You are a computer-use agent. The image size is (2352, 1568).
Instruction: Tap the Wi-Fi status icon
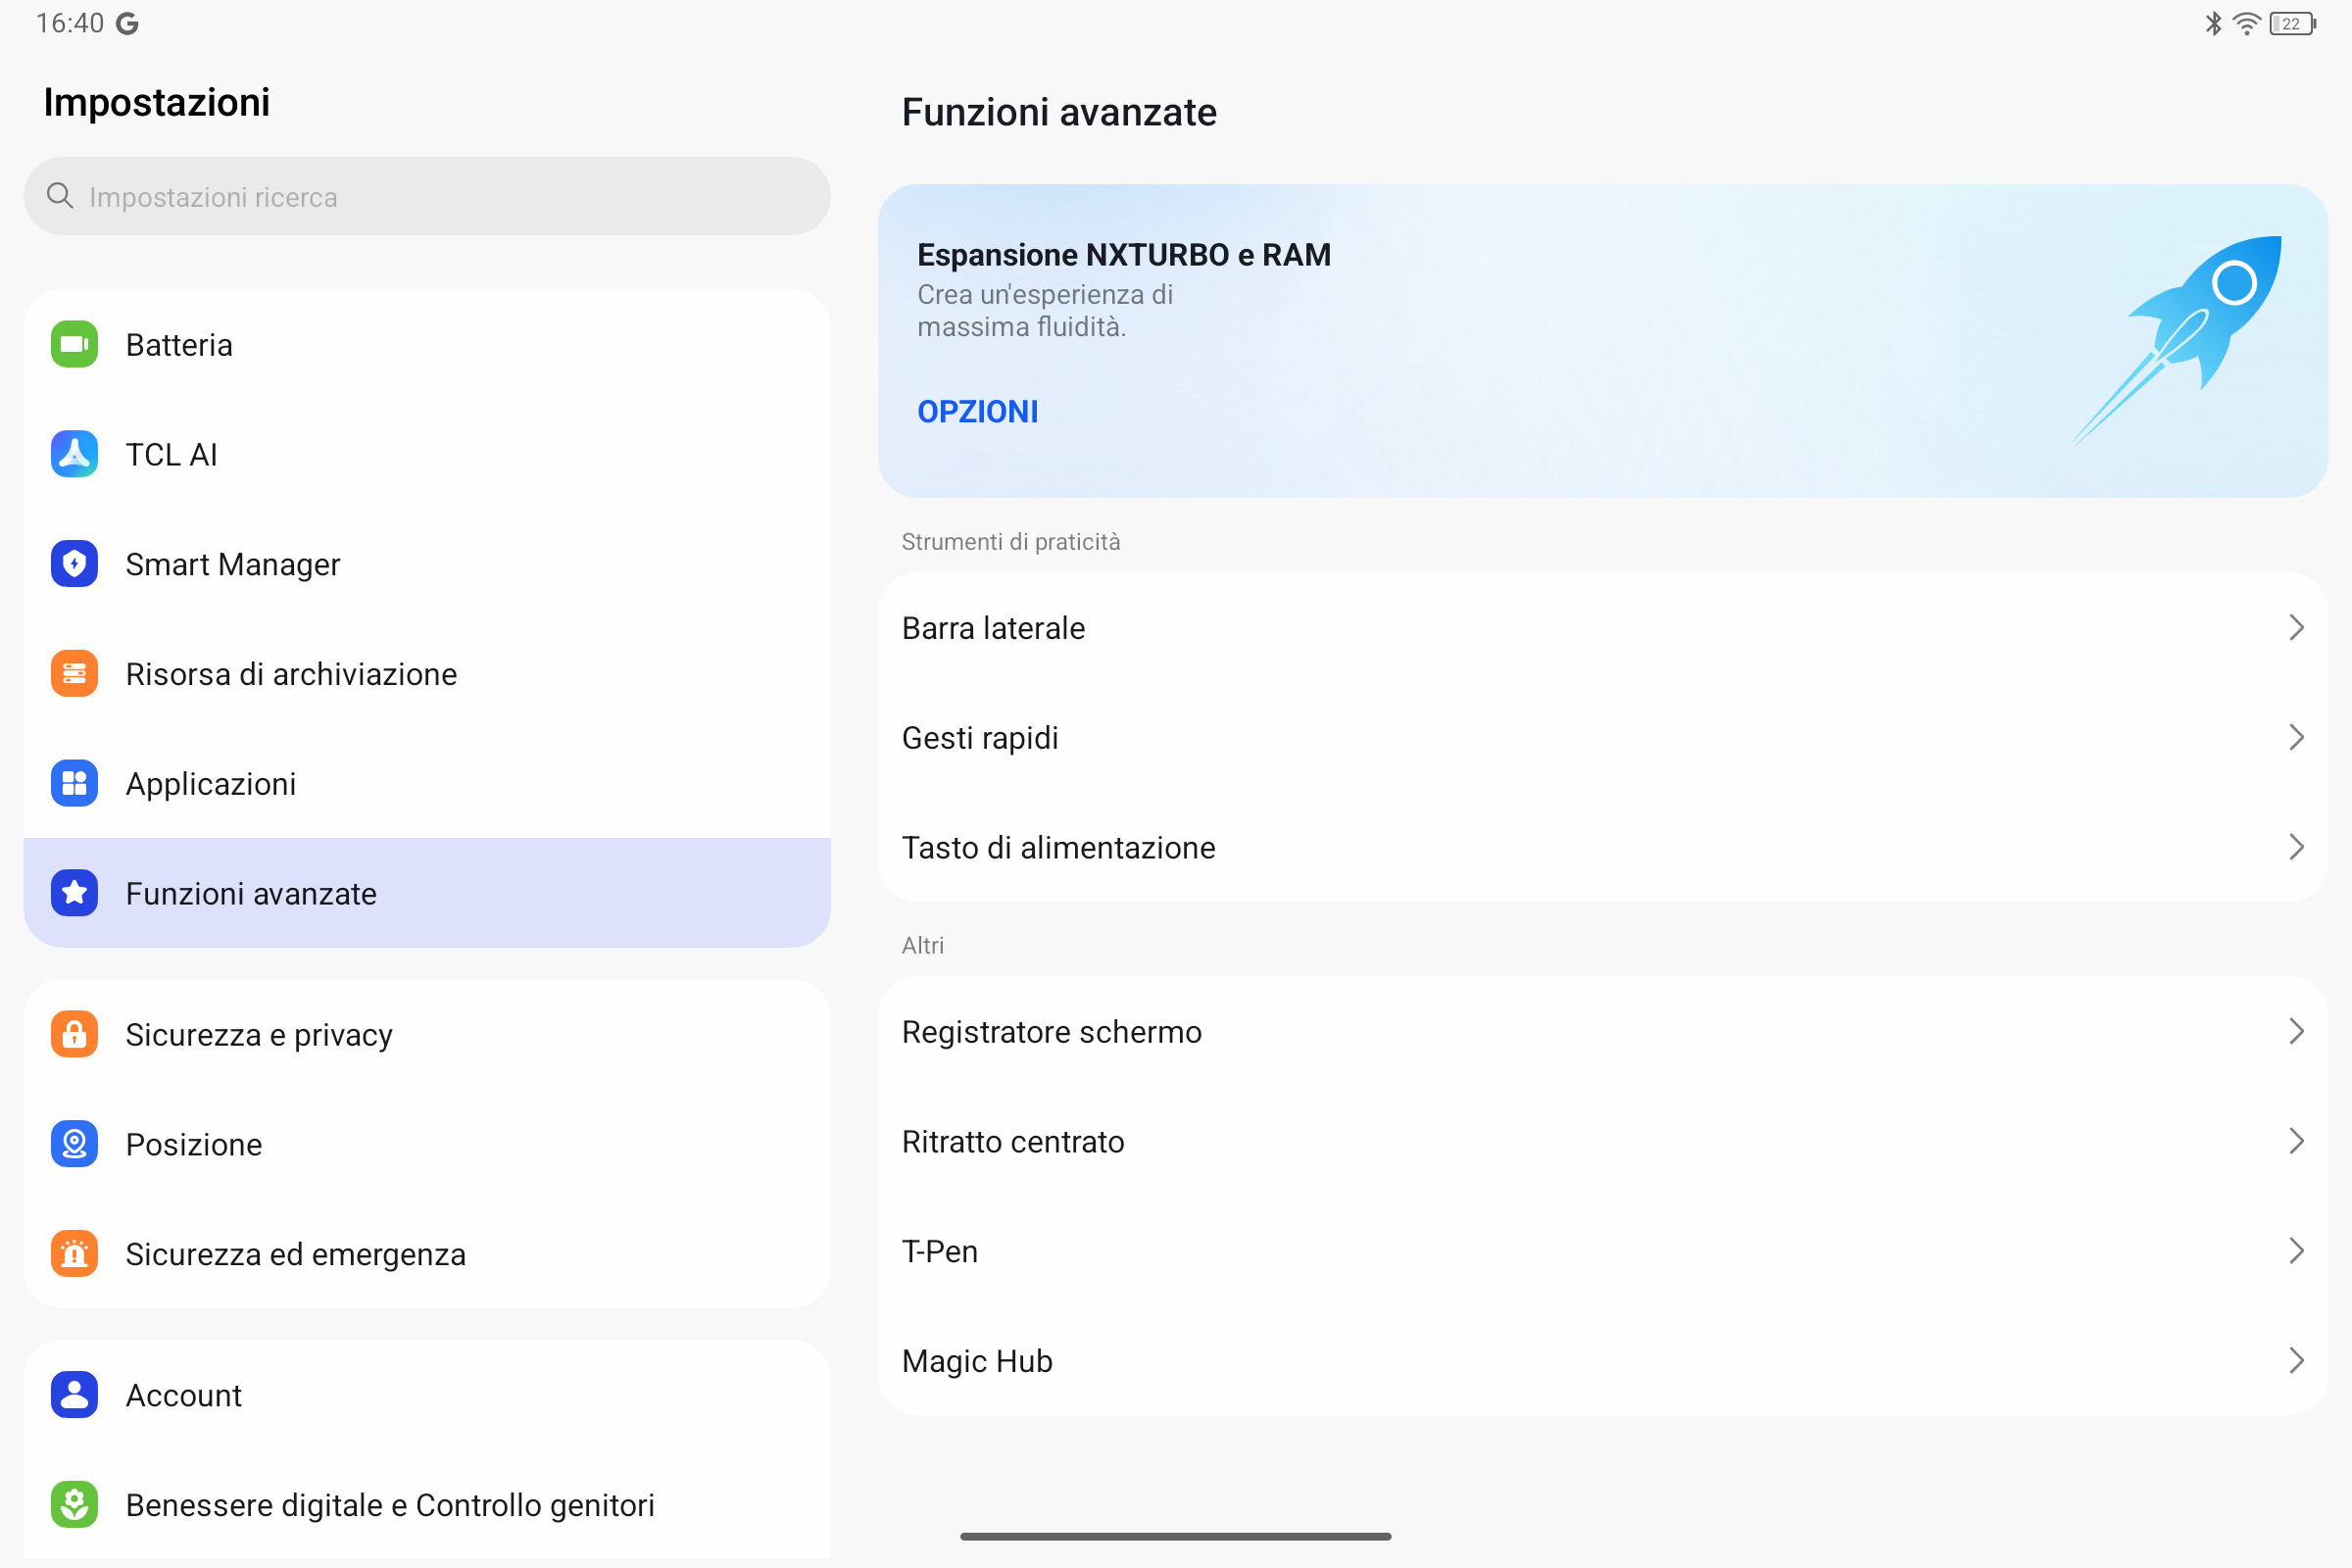[x=2247, y=23]
